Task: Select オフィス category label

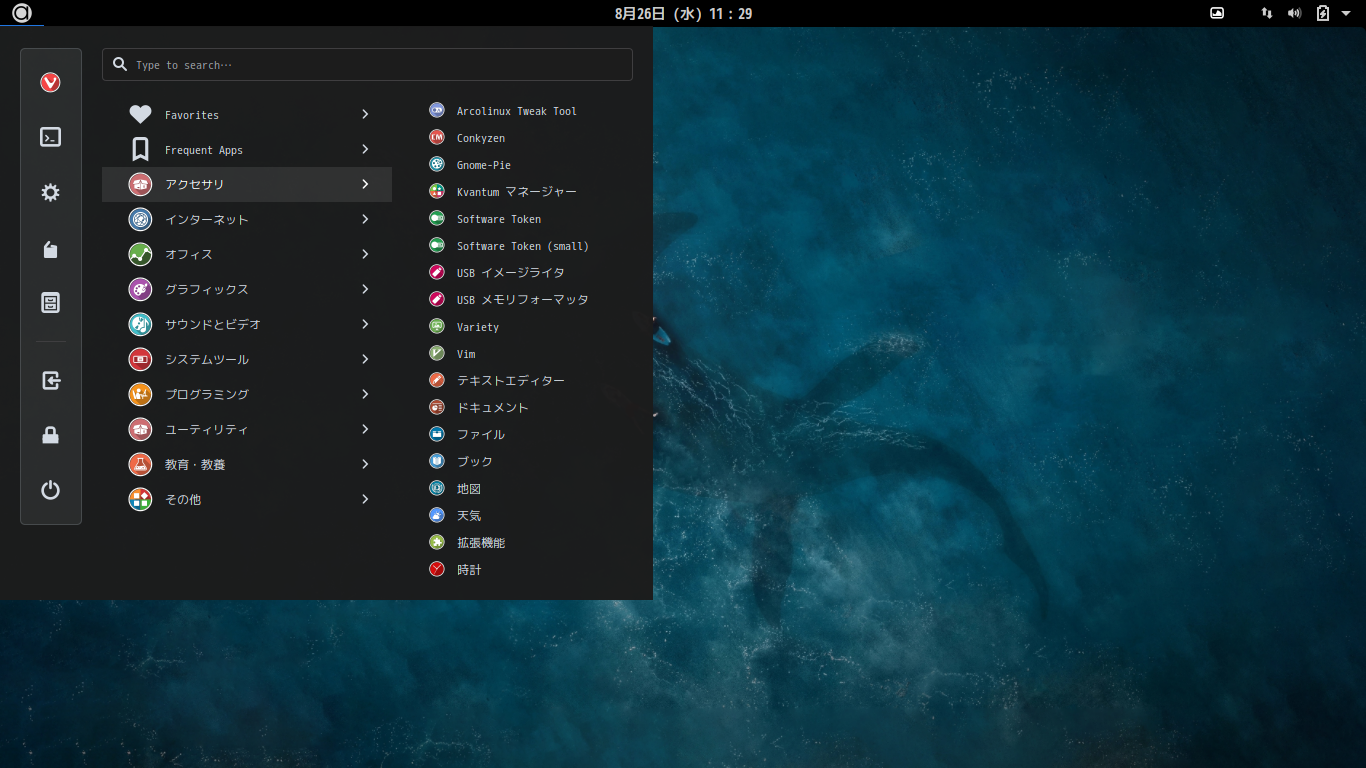Action: pyautogui.click(x=189, y=255)
